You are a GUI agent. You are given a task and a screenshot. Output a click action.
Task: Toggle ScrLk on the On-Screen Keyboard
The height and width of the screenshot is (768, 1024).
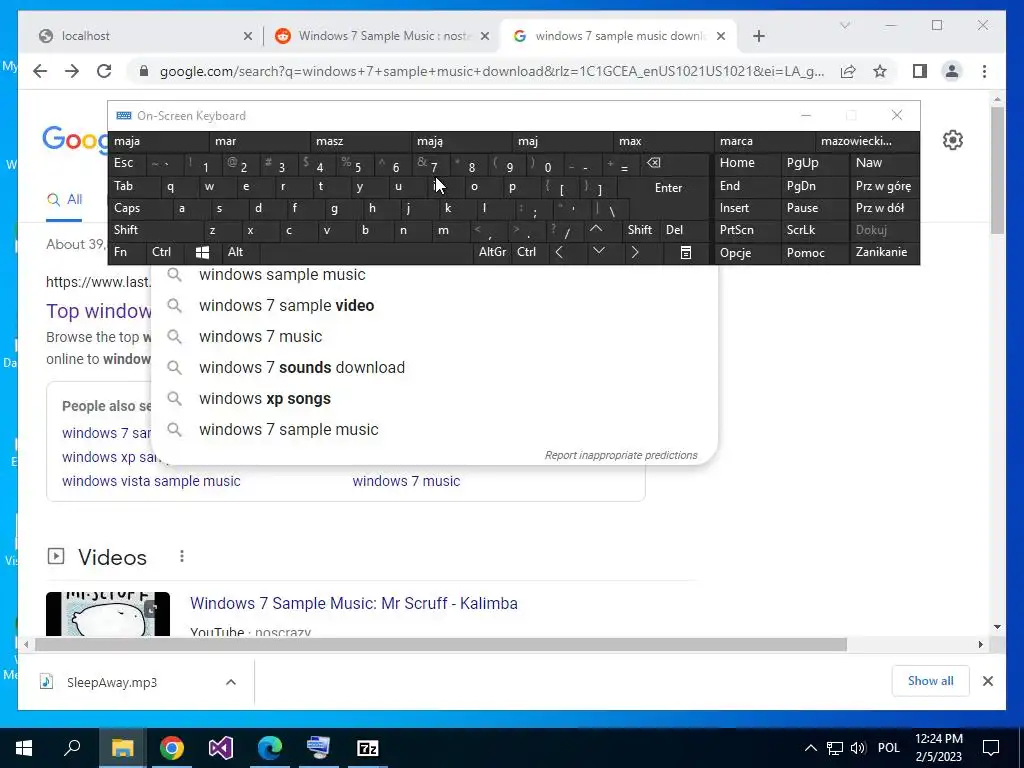[x=814, y=230]
